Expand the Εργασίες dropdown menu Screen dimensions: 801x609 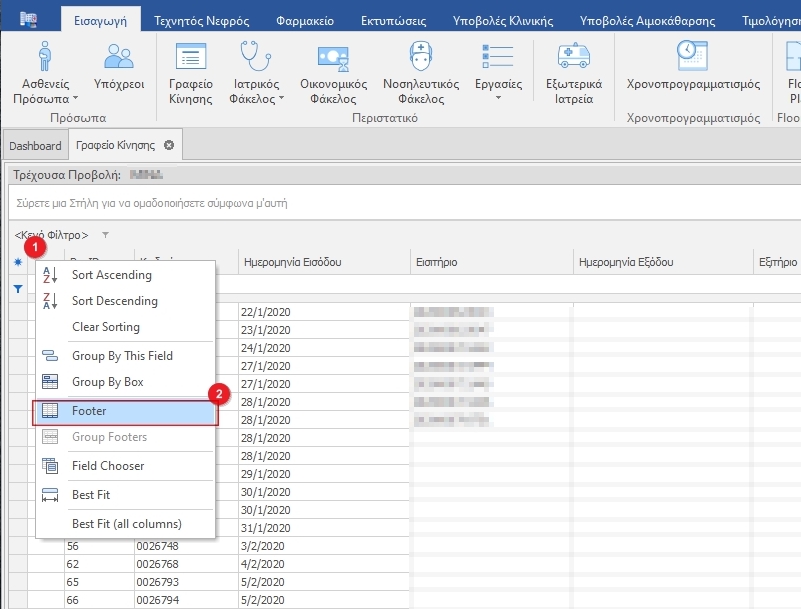click(498, 98)
